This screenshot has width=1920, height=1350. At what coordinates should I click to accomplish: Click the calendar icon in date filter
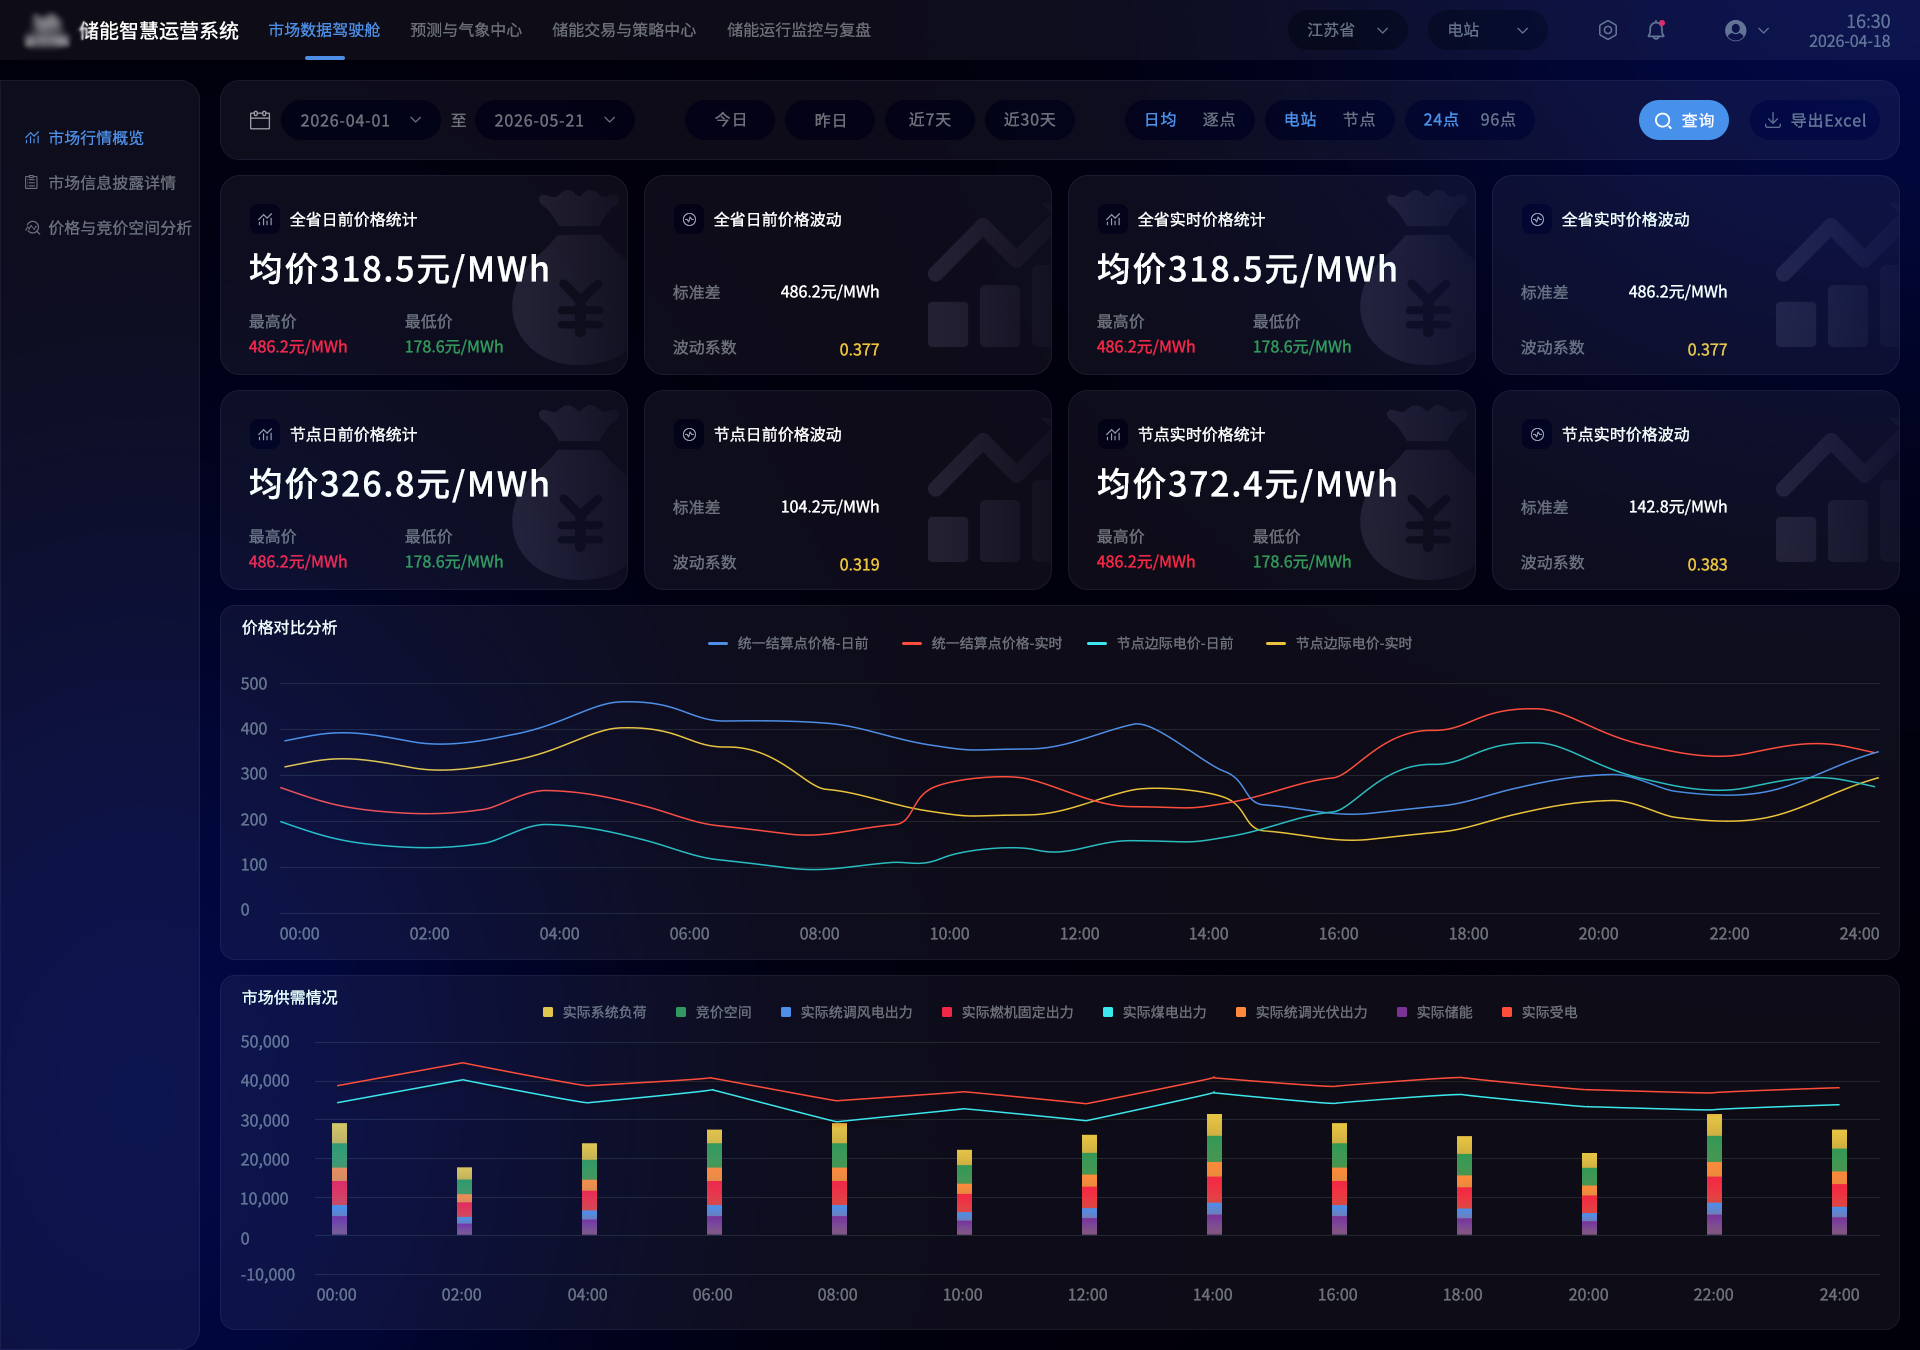[260, 120]
